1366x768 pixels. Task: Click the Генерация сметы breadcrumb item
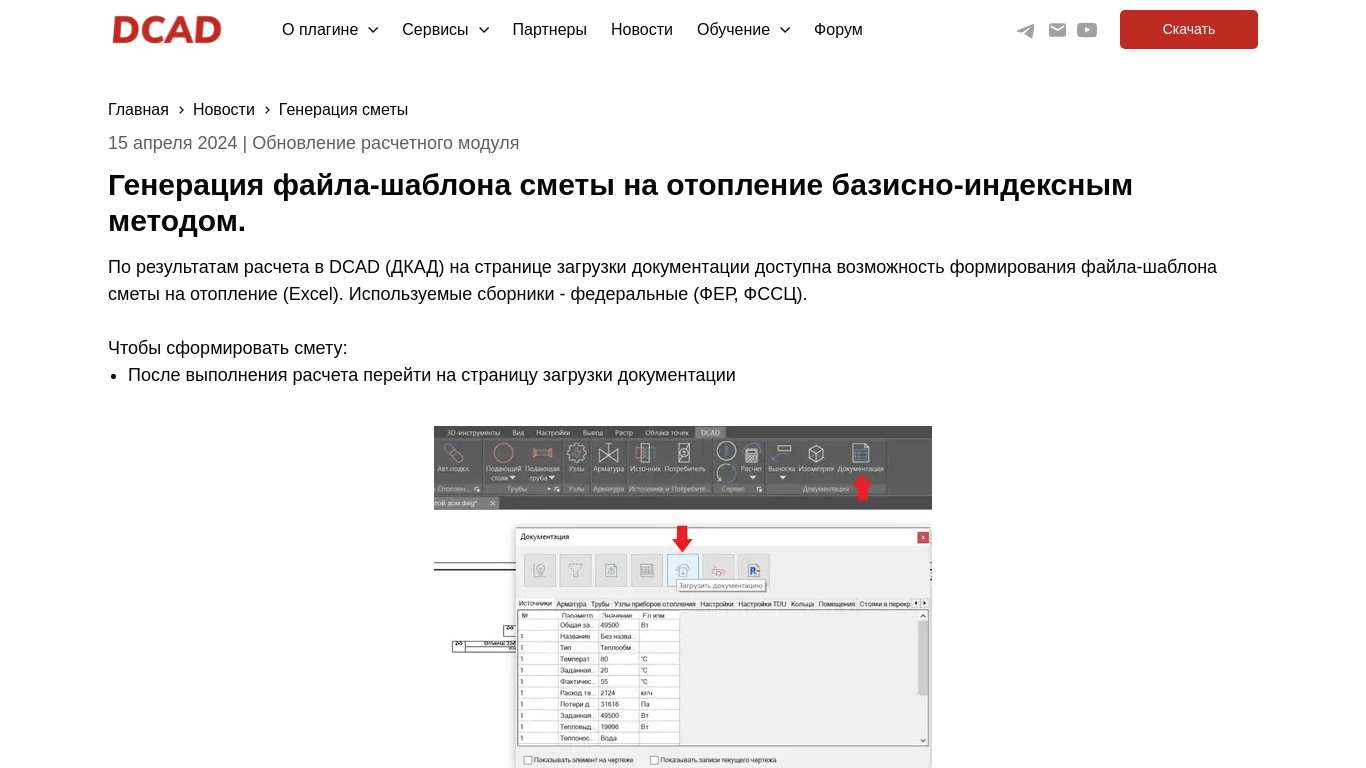pos(343,110)
